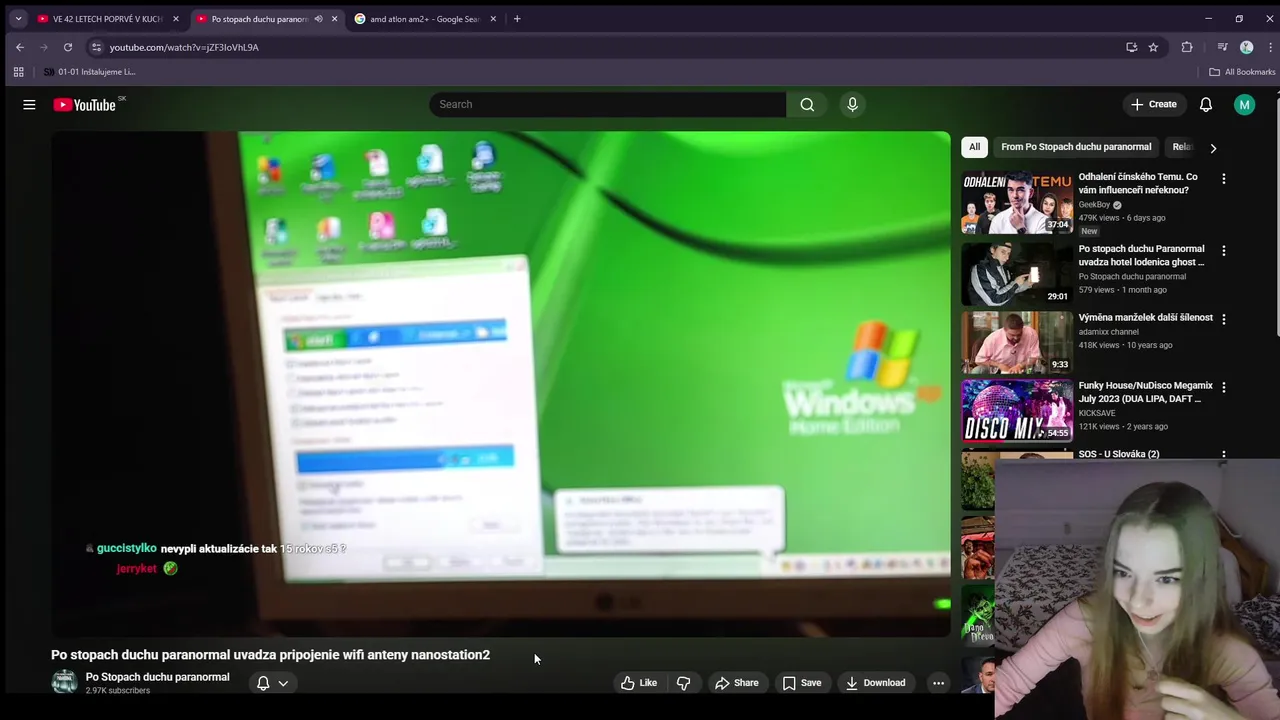Viewport: 1280px width, 720px height.
Task: Open the All Bookmarks folder
Action: coord(1242,72)
